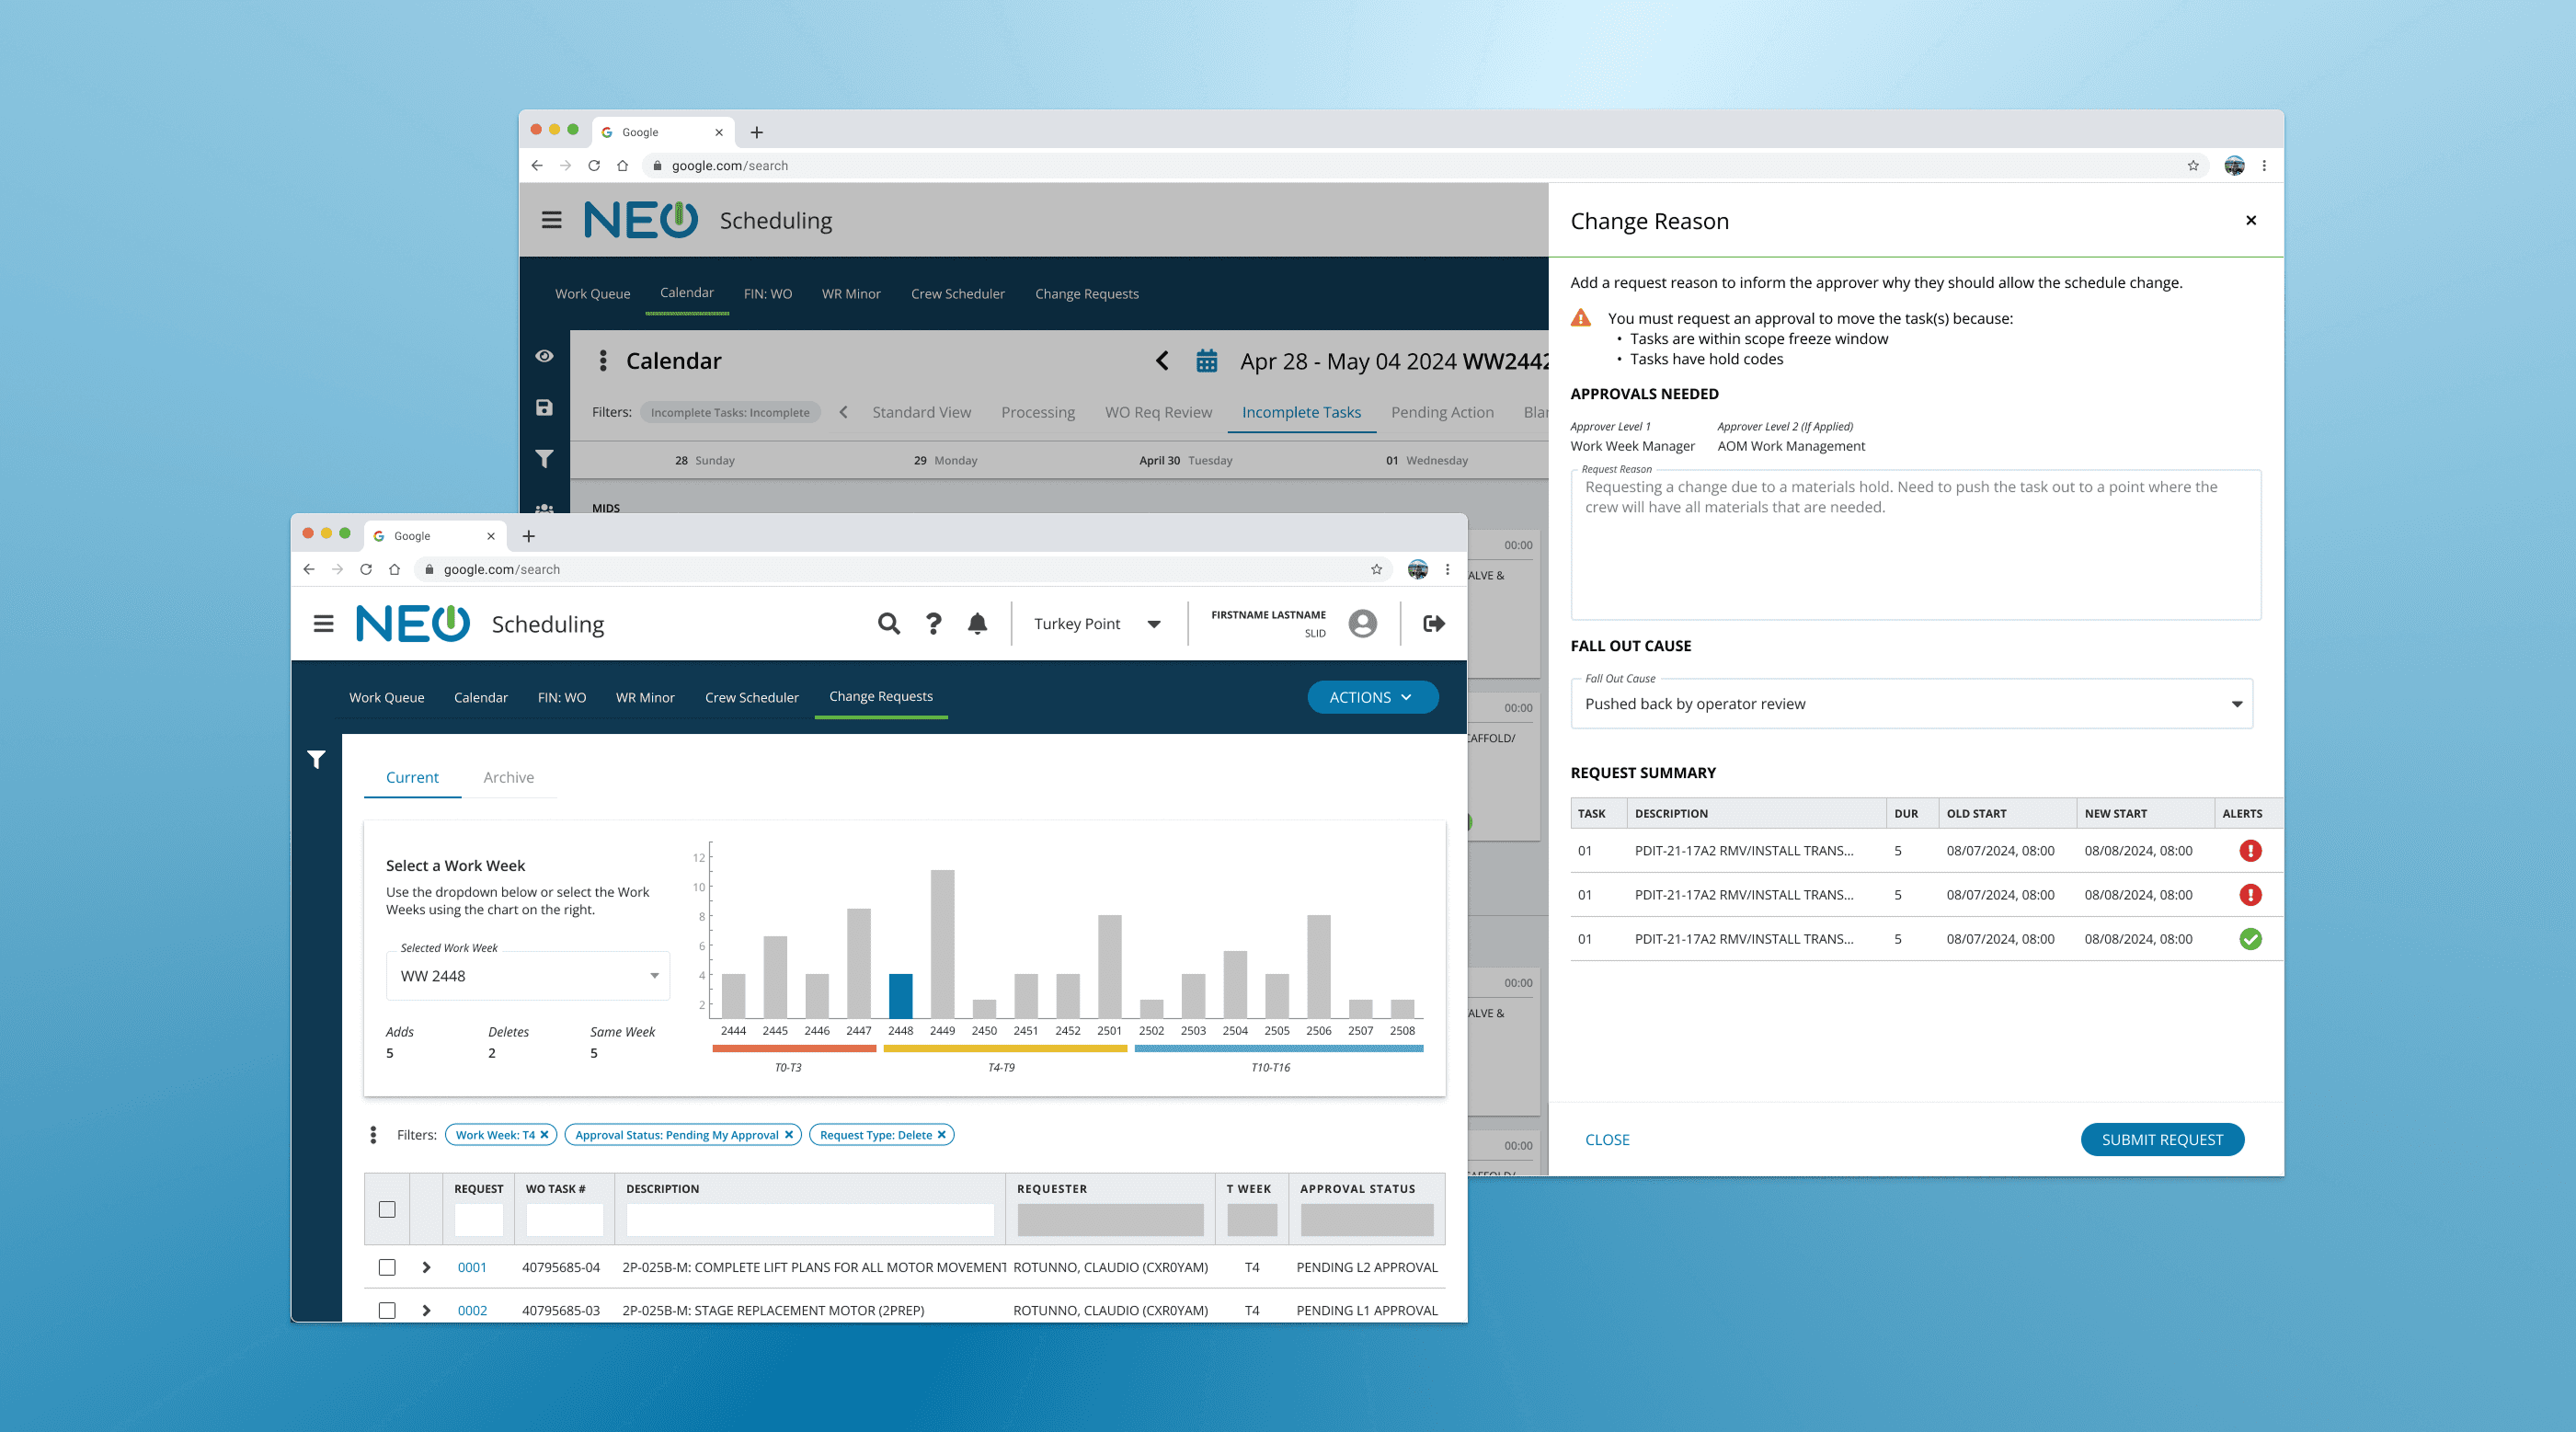Screen dimensions: 2576x1432
Task: Check the box for request 0001
Action: [x=387, y=1267]
